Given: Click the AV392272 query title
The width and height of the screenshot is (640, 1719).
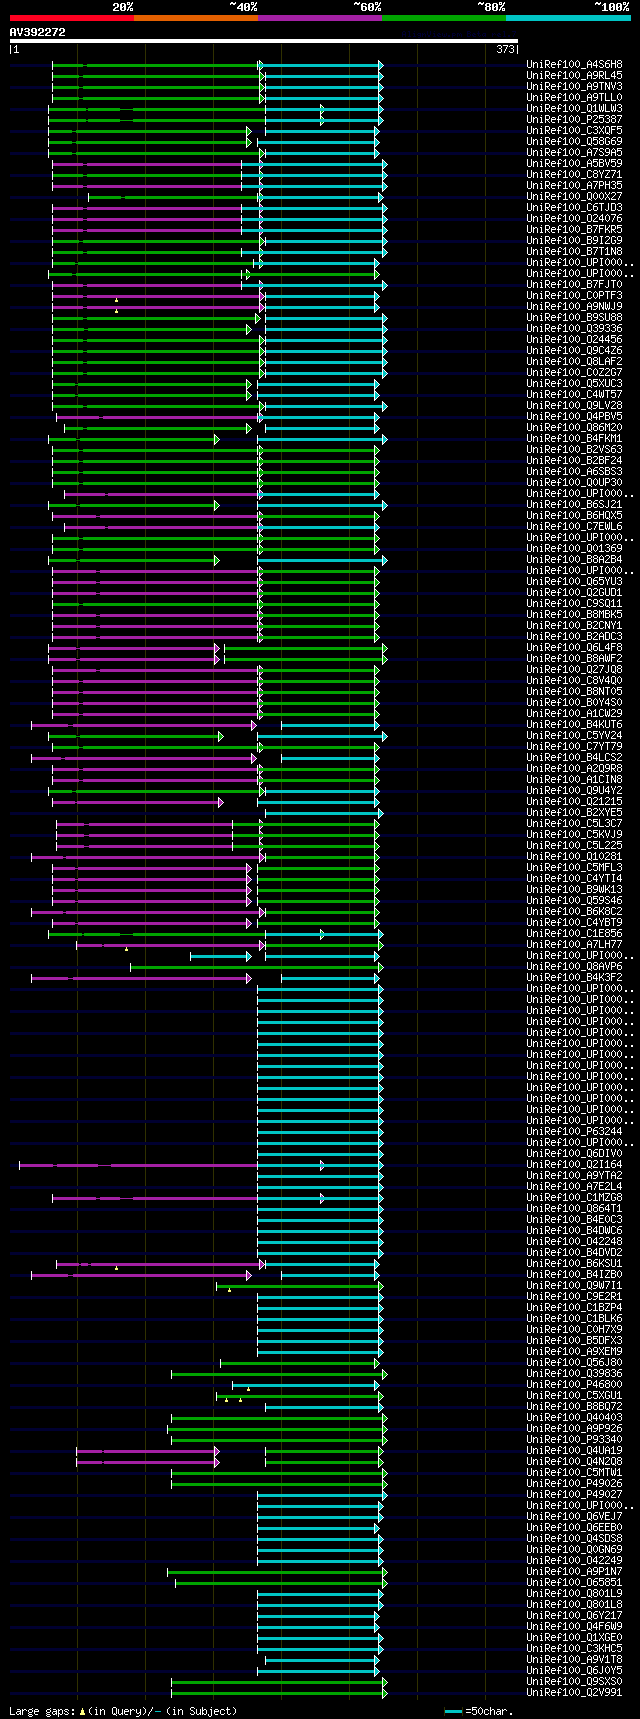Looking at the screenshot, I should 38,32.
